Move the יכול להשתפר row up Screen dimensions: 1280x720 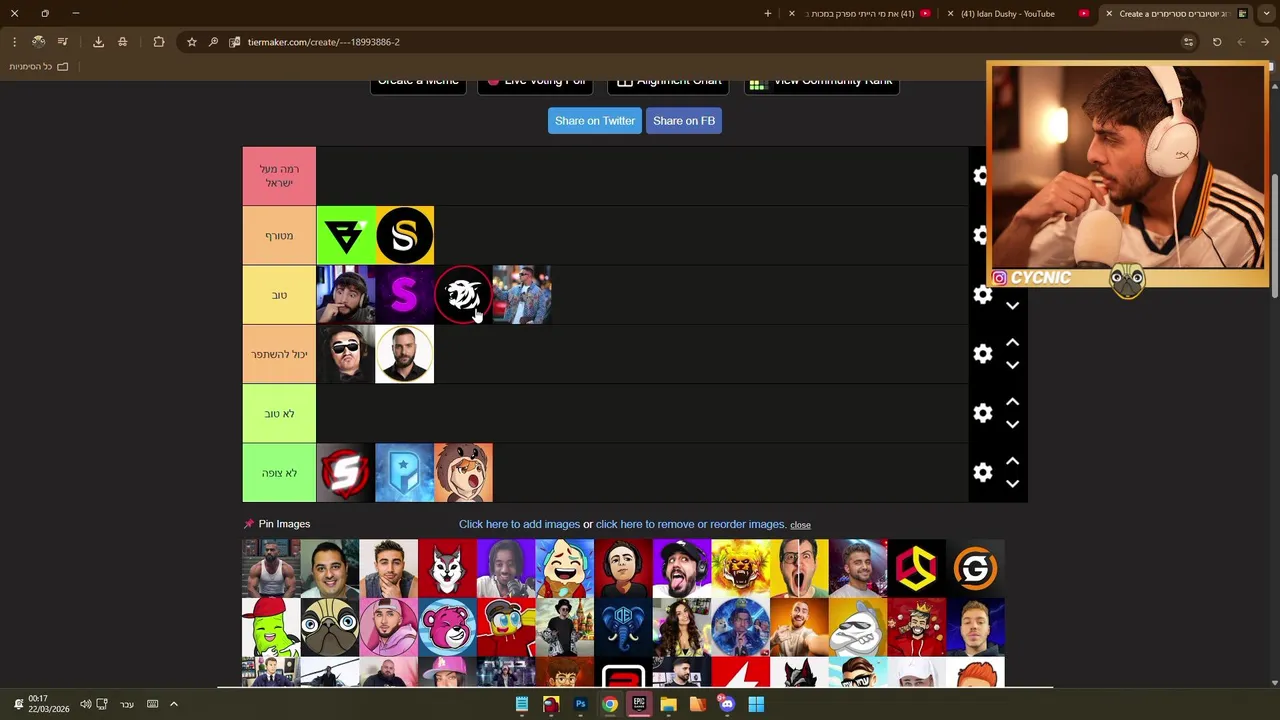pos(1012,343)
